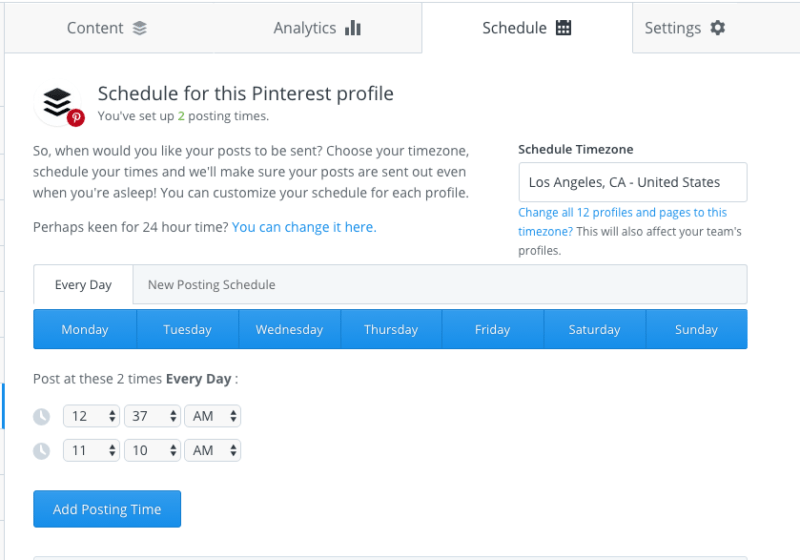800x560 pixels.
Task: Toggle Monday posting day
Action: pyautogui.click(x=85, y=329)
